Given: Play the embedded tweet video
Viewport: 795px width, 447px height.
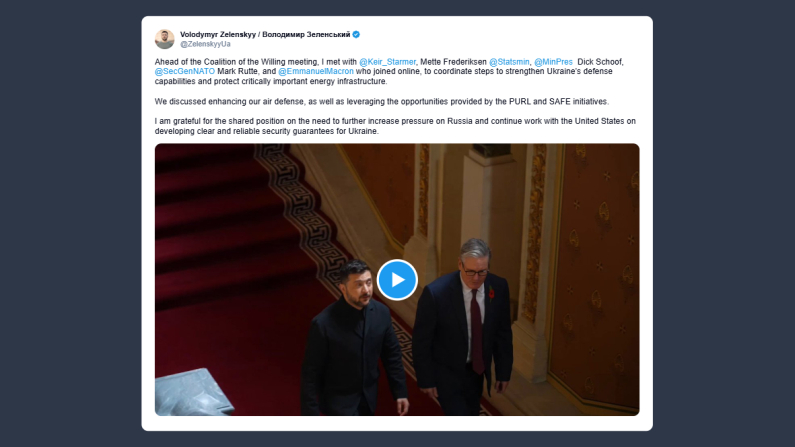Looking at the screenshot, I should pyautogui.click(x=397, y=280).
